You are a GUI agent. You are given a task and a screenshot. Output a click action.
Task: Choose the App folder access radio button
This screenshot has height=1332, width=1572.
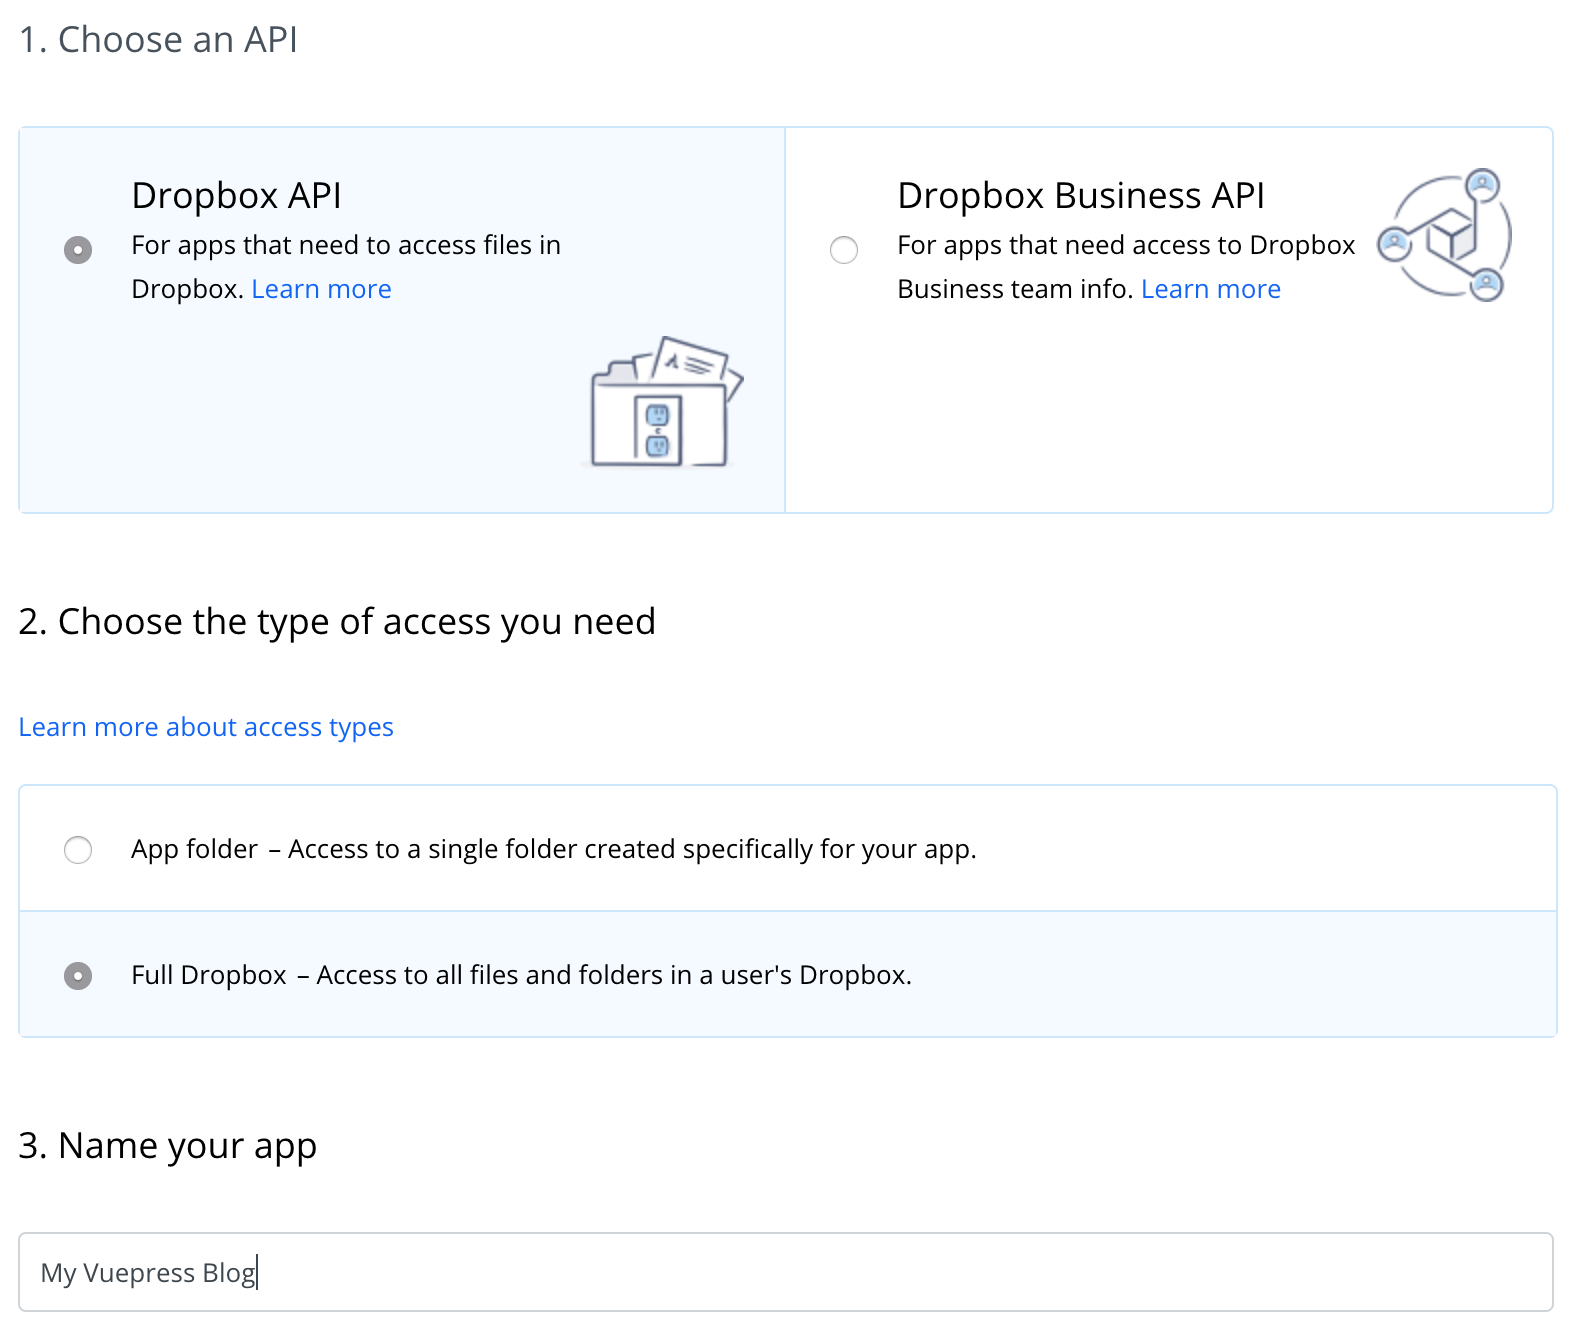(x=78, y=849)
